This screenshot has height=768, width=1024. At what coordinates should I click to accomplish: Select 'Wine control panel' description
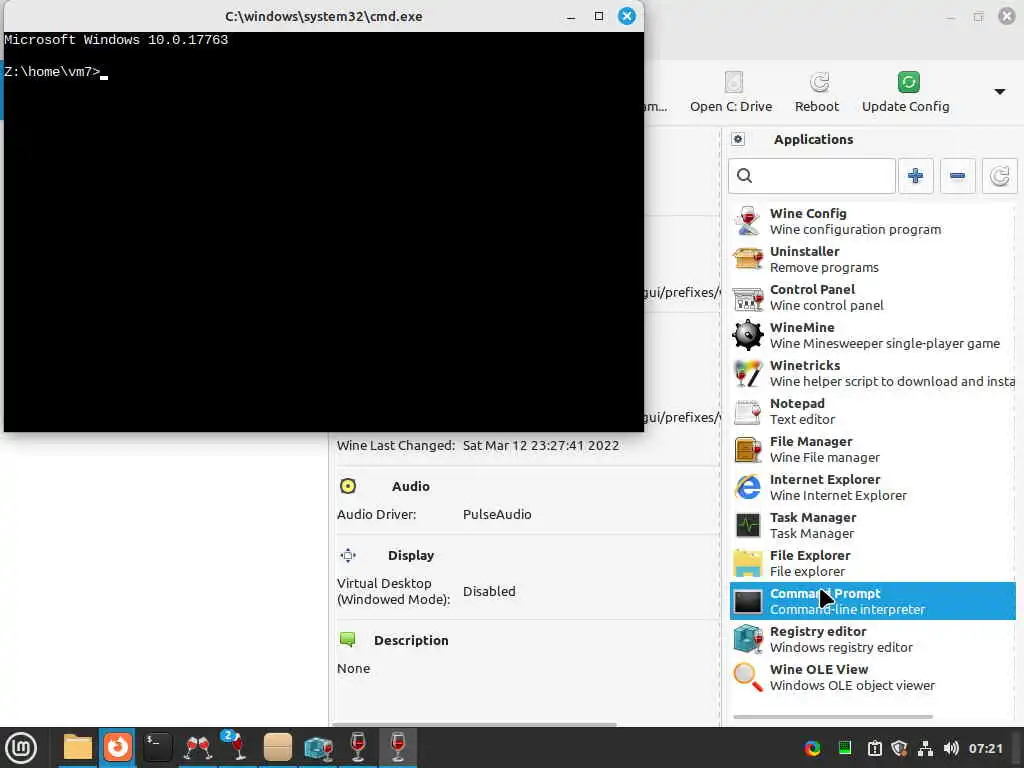click(827, 305)
